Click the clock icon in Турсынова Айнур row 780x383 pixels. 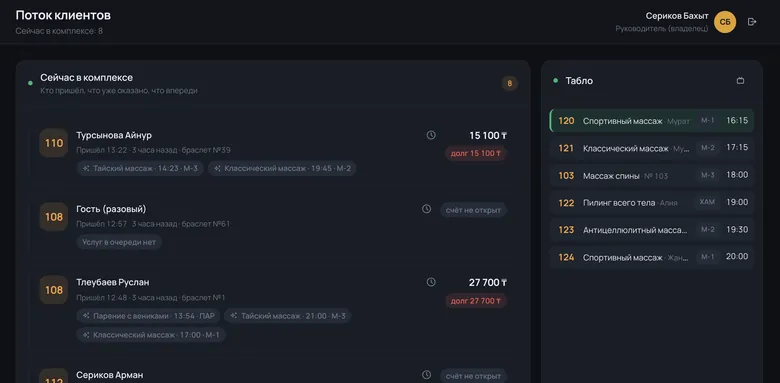431,135
